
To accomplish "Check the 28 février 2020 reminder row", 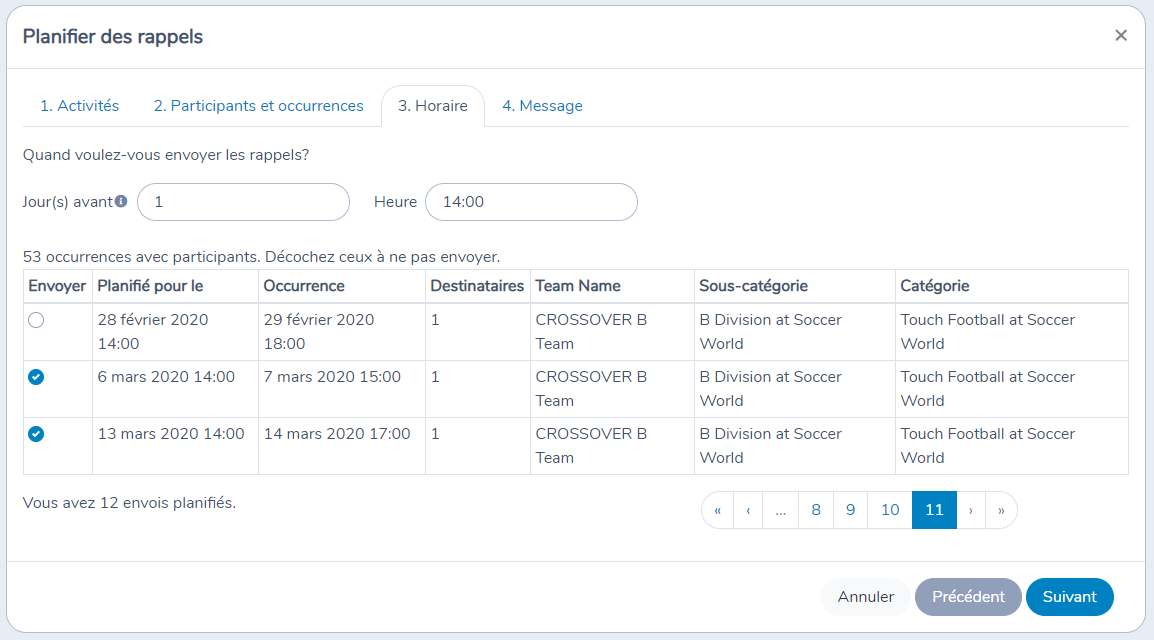I will 36,320.
